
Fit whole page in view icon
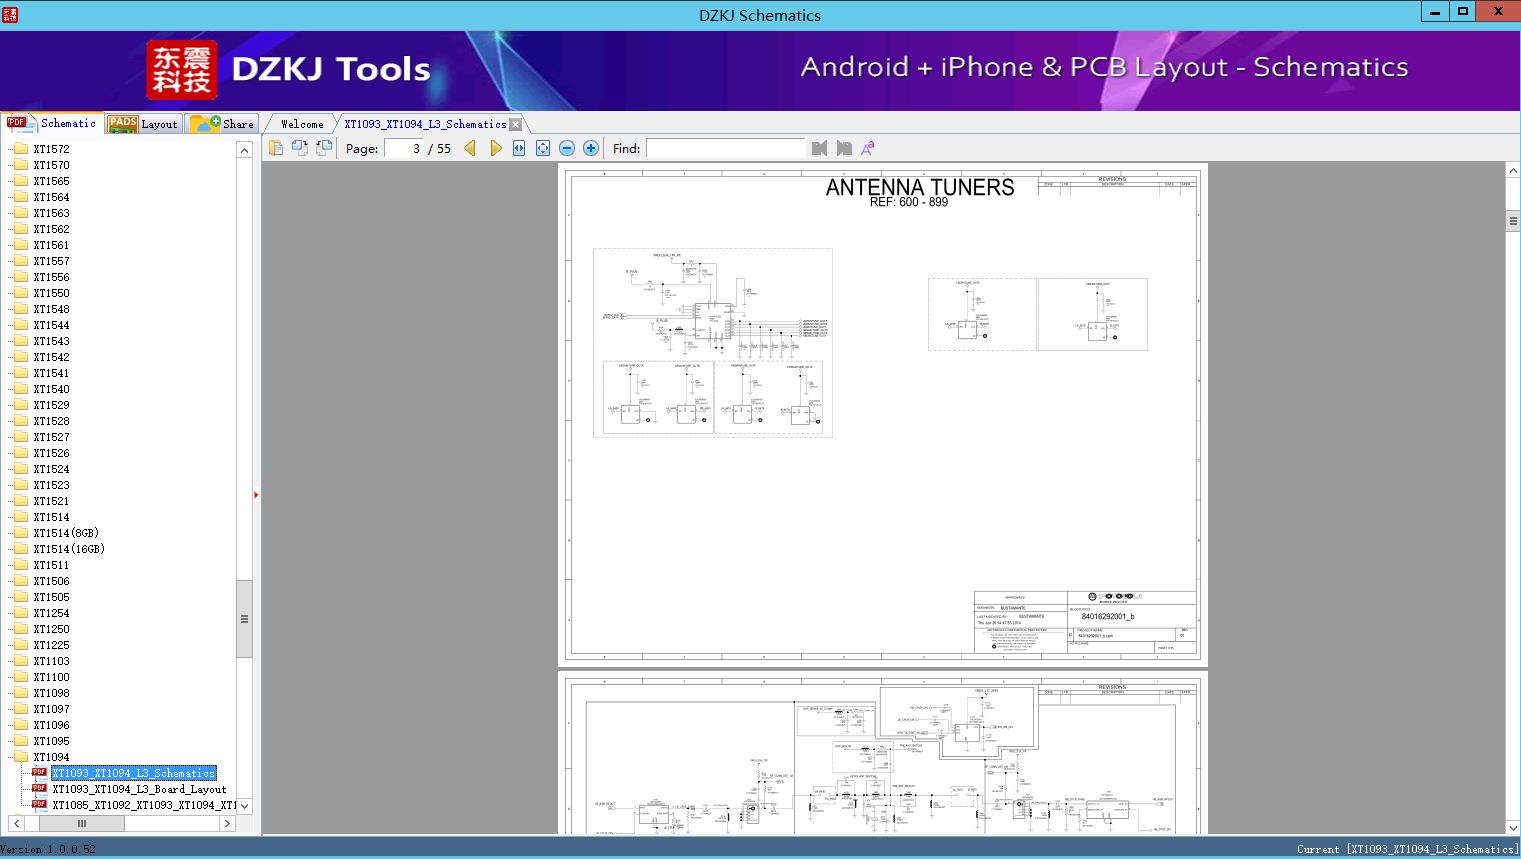click(x=543, y=148)
